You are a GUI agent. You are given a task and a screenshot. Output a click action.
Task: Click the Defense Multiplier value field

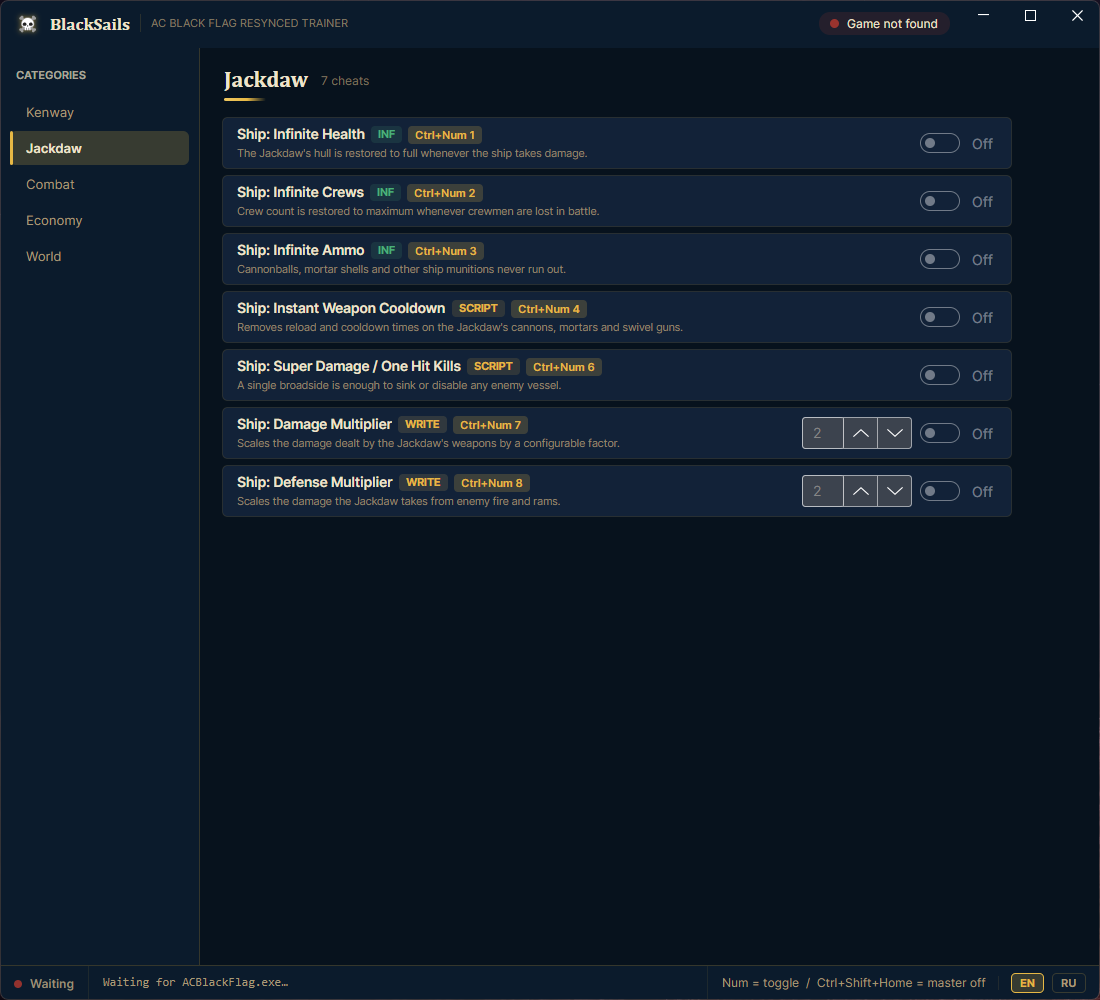tap(822, 491)
